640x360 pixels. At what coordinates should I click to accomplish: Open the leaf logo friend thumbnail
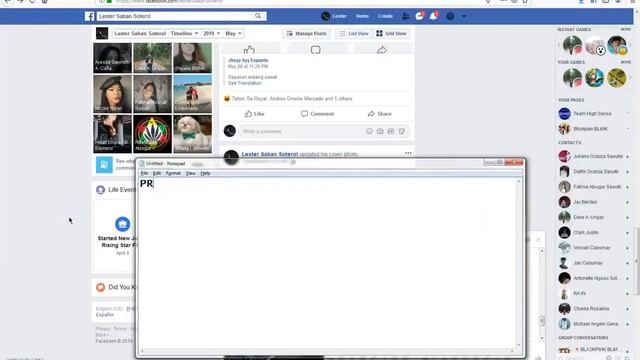[x=152, y=134]
